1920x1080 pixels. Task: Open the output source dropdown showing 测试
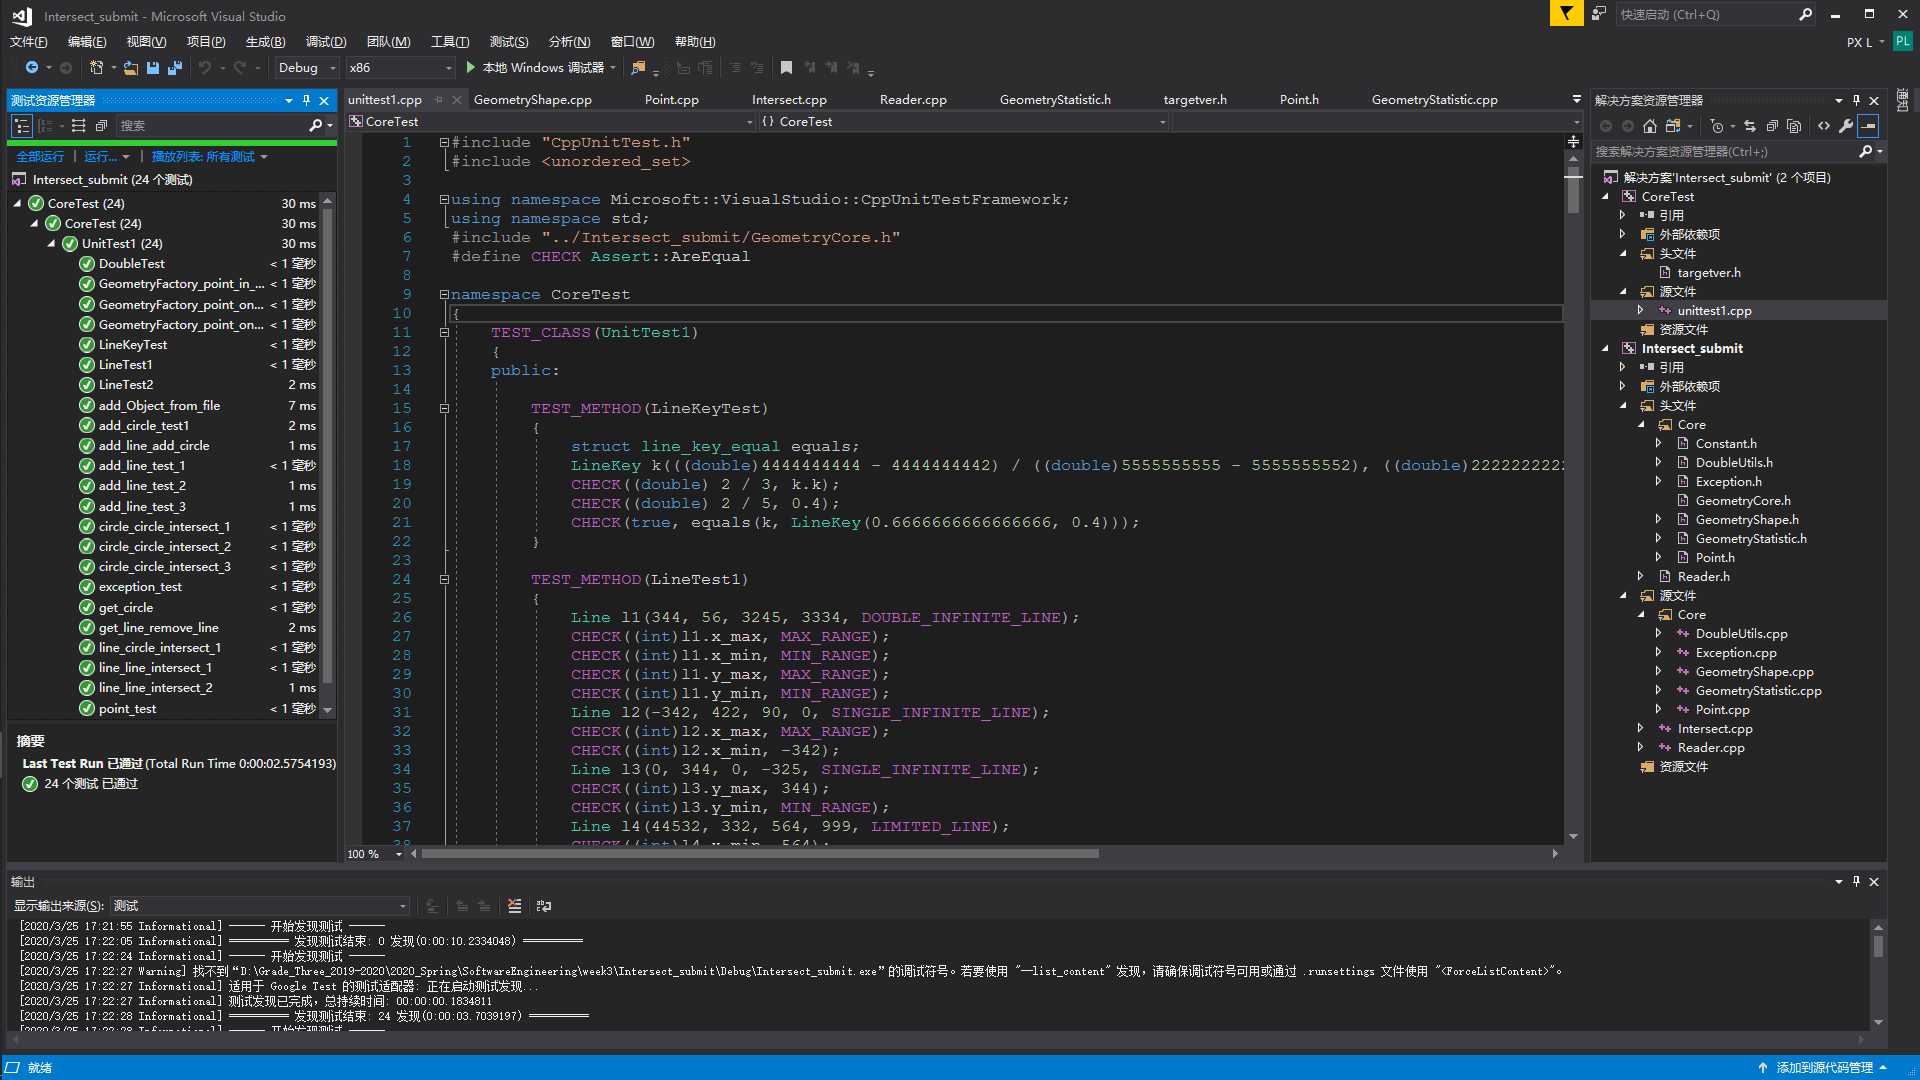(x=260, y=906)
